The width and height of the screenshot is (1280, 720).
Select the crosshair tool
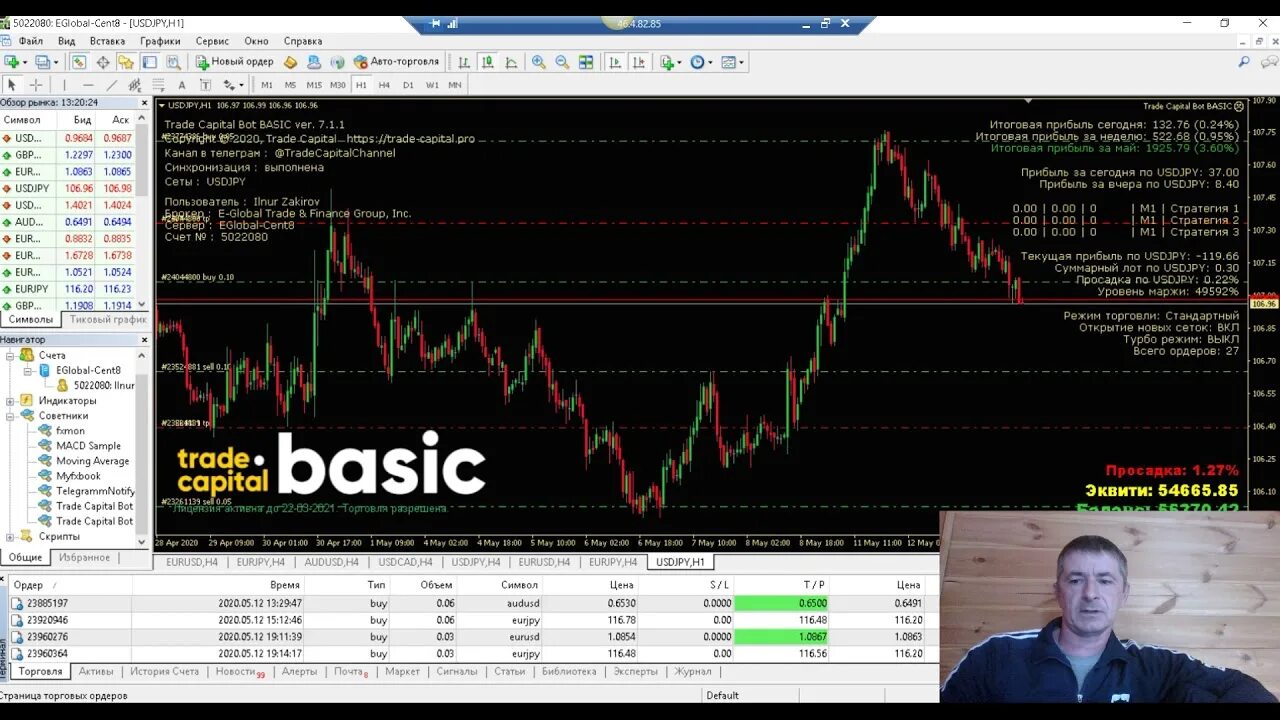36,85
